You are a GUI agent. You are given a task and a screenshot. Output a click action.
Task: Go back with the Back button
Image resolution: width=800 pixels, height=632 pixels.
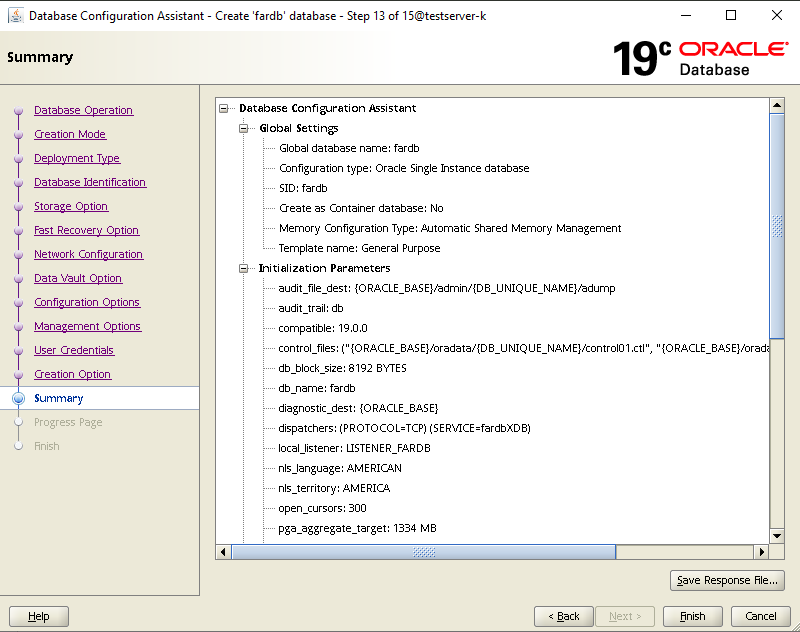[x=564, y=616]
